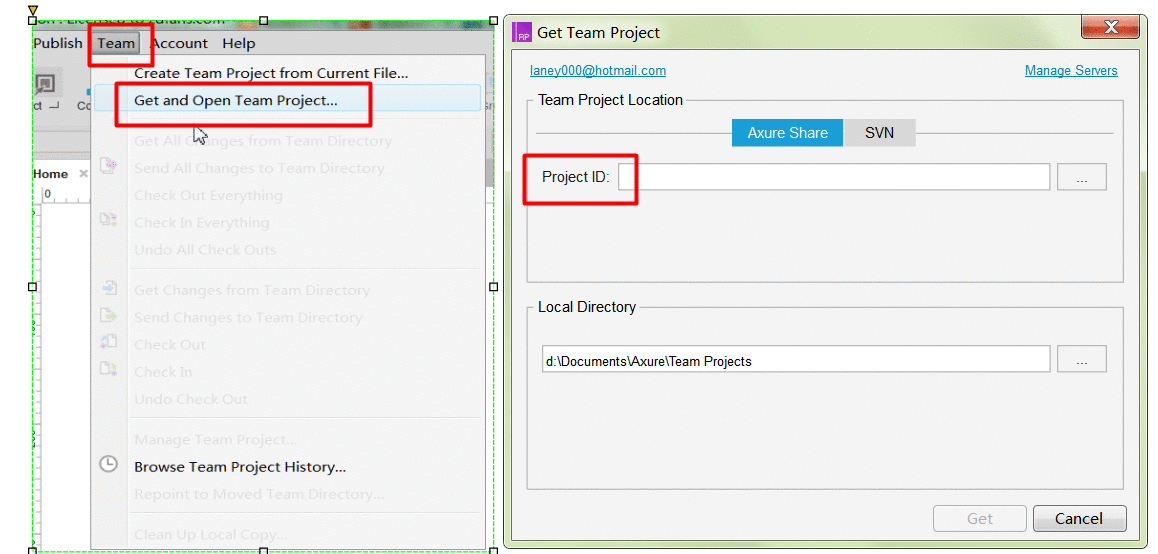Click the laney000@hotmail.com account link
The image size is (1158, 554).
[598, 71]
